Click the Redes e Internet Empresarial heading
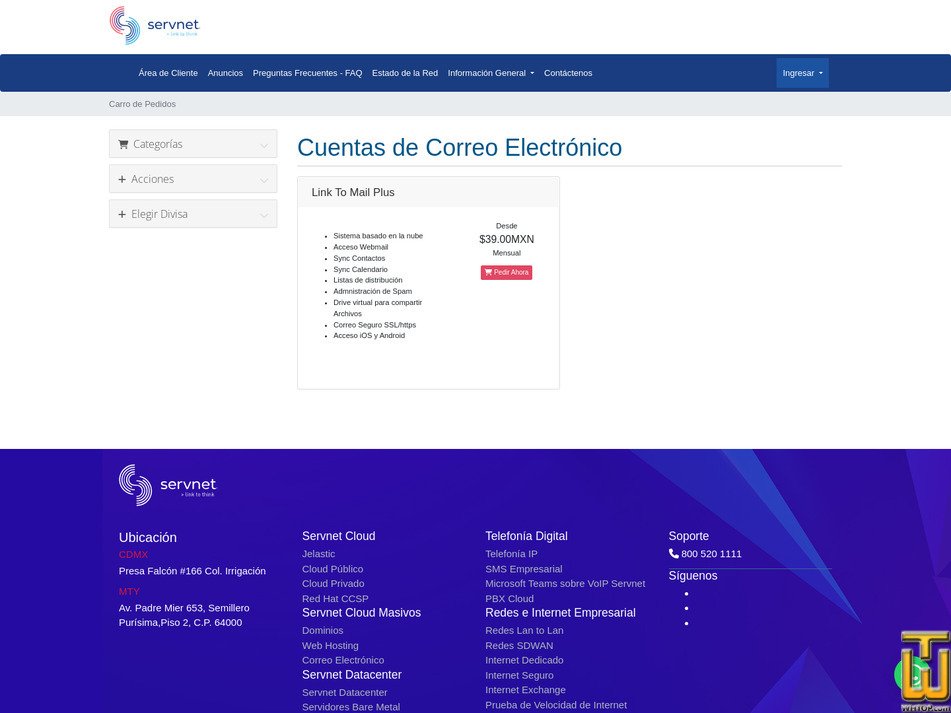The image size is (951, 713). tap(560, 613)
